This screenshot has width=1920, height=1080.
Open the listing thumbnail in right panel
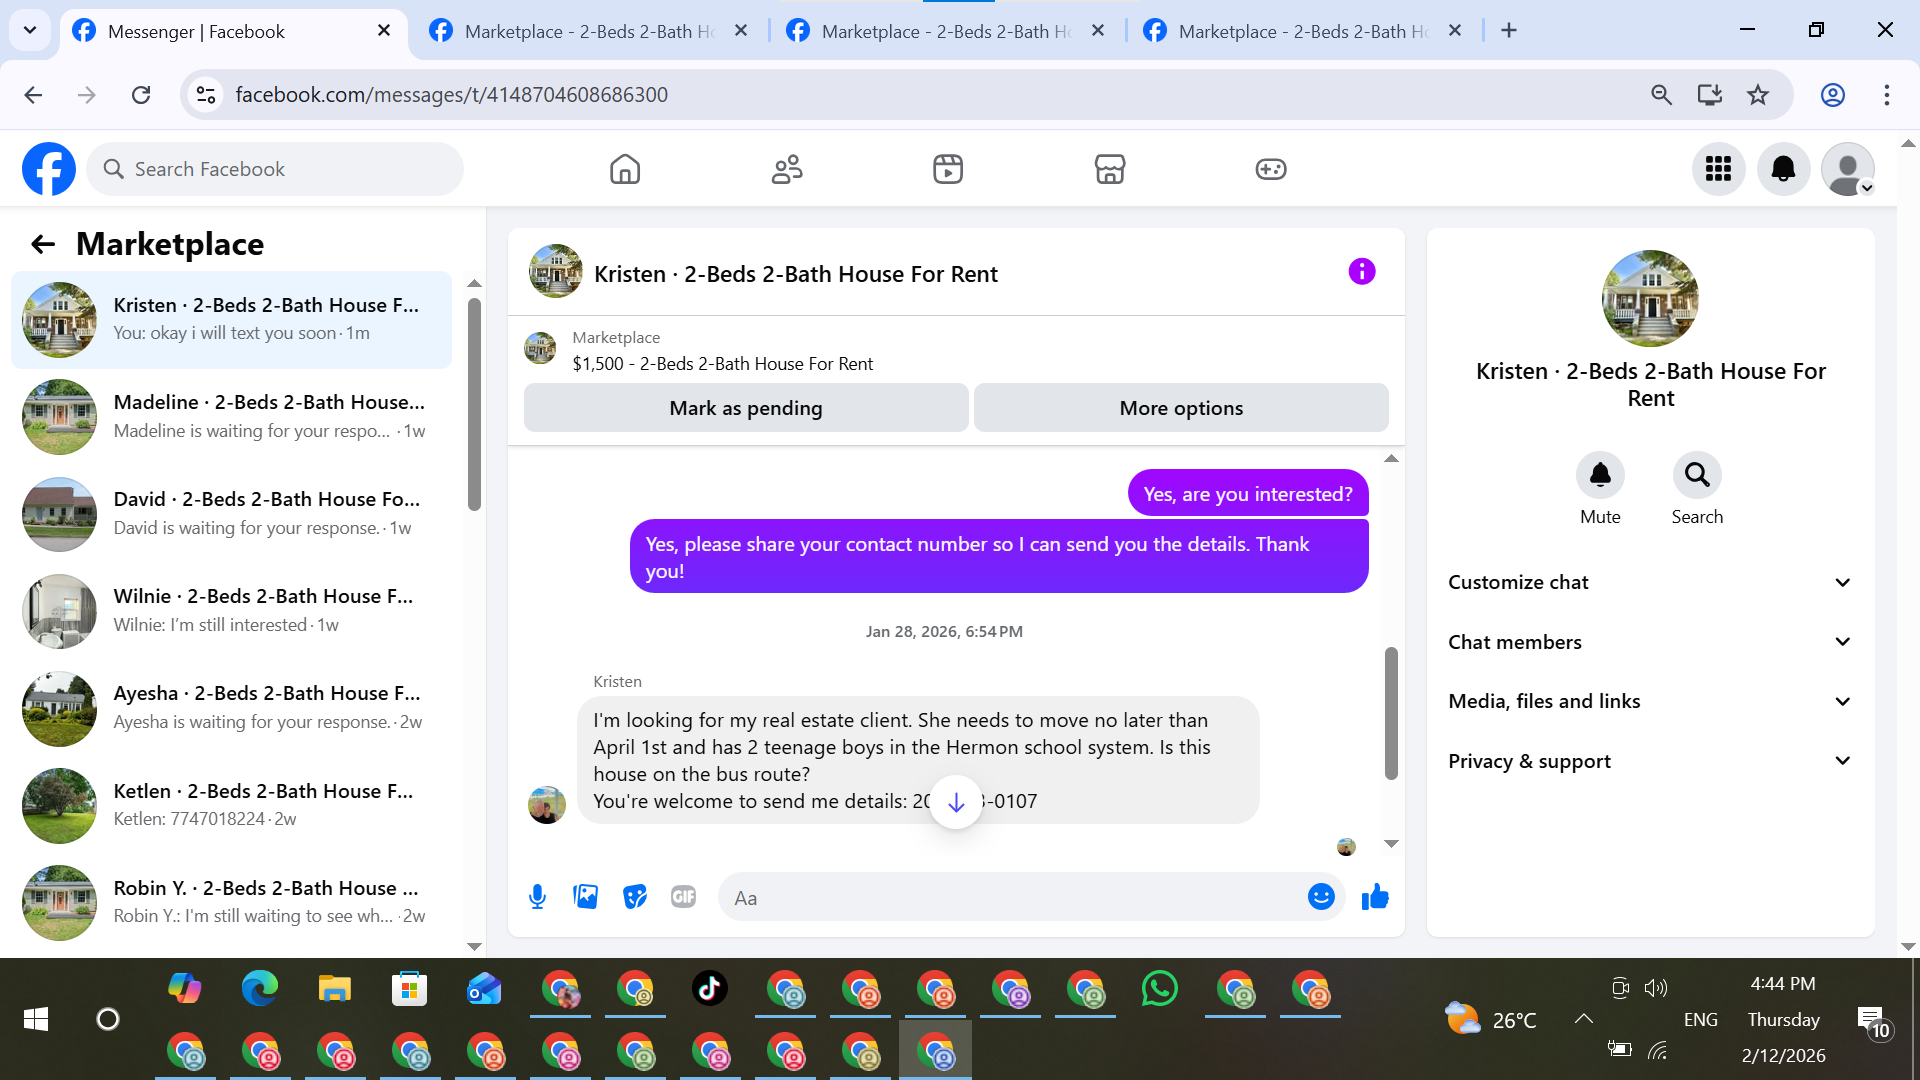(1650, 298)
